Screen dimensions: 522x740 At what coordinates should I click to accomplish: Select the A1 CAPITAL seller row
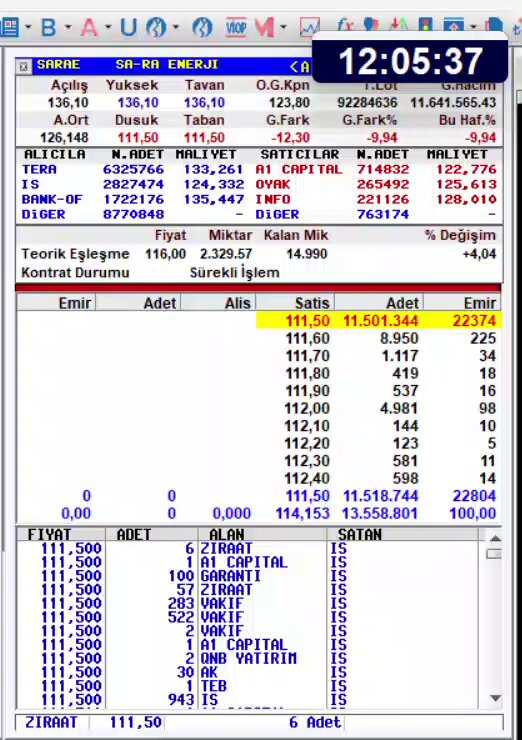pos(376,169)
